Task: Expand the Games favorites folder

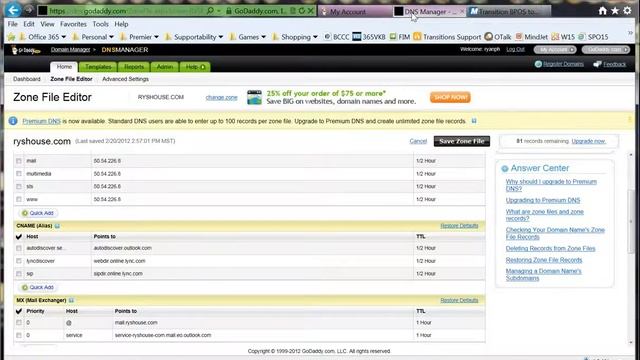Action: pos(247,37)
